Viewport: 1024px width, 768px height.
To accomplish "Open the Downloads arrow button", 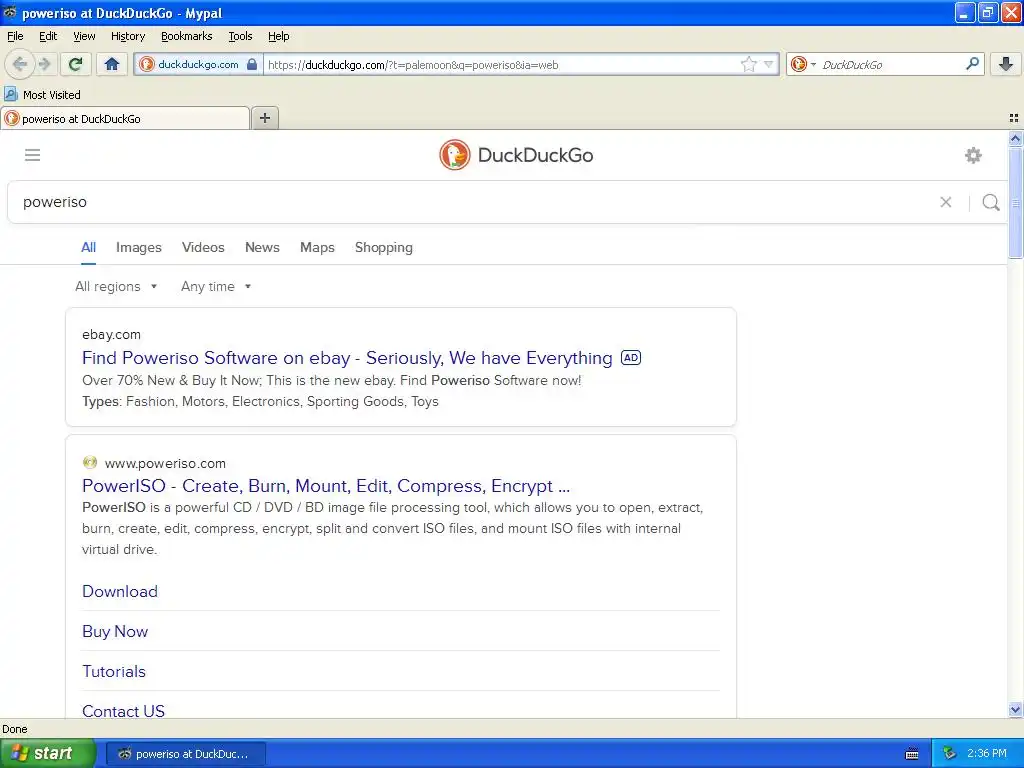I will pyautogui.click(x=1006, y=64).
